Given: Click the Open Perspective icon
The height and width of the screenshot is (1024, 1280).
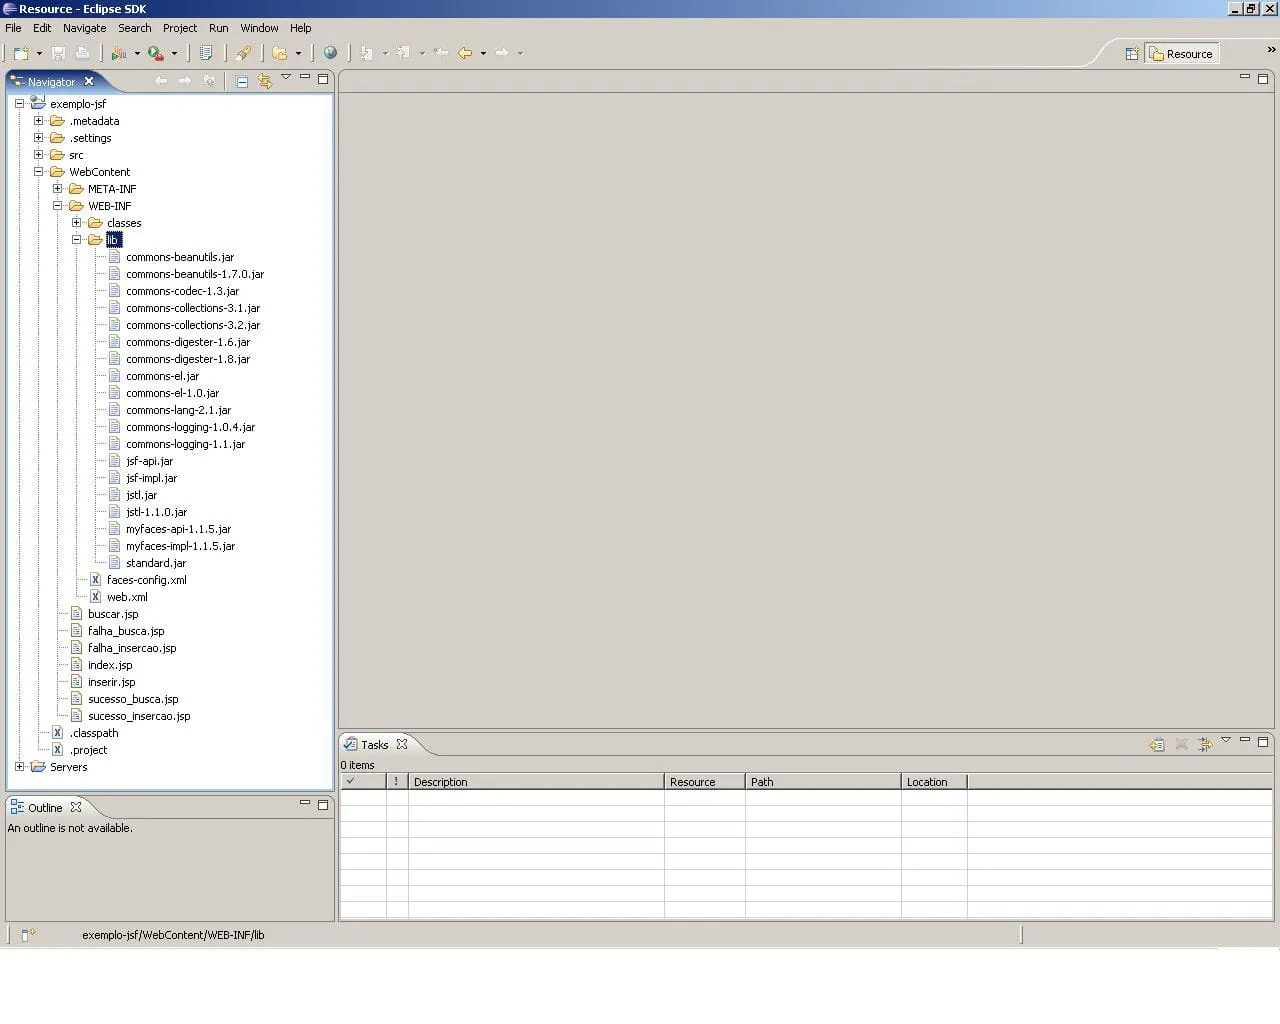Looking at the screenshot, I should click(x=1132, y=54).
